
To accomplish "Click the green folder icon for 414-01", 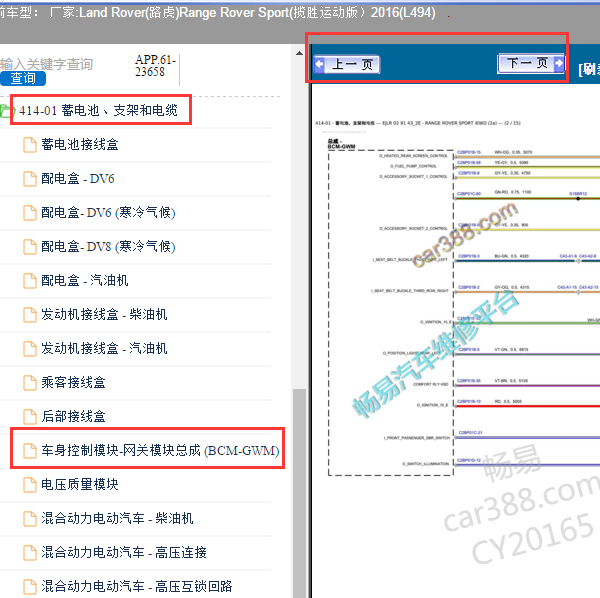I will [x=7, y=111].
